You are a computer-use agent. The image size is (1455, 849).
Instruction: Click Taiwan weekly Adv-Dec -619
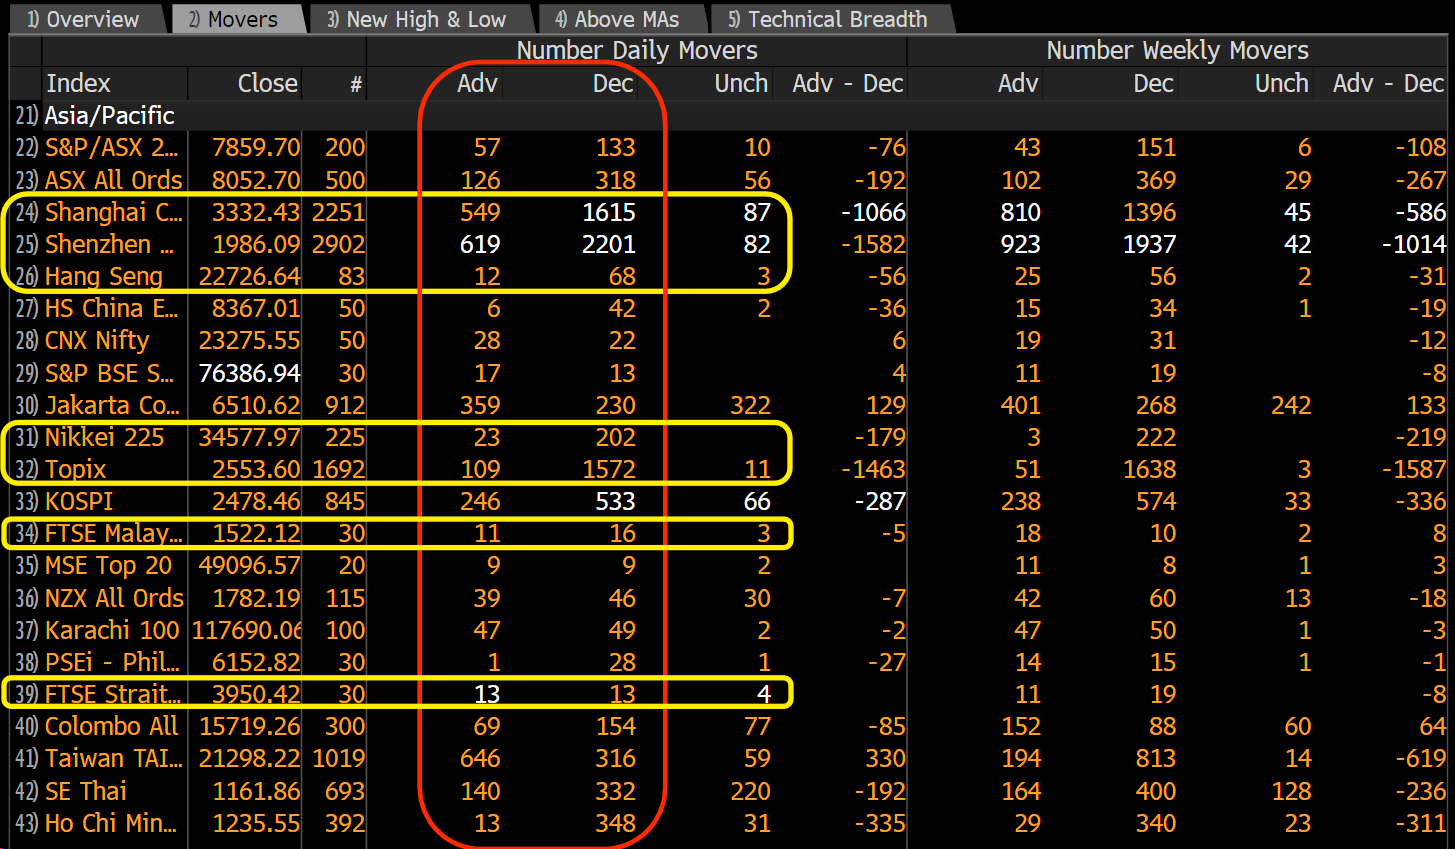tap(1420, 758)
